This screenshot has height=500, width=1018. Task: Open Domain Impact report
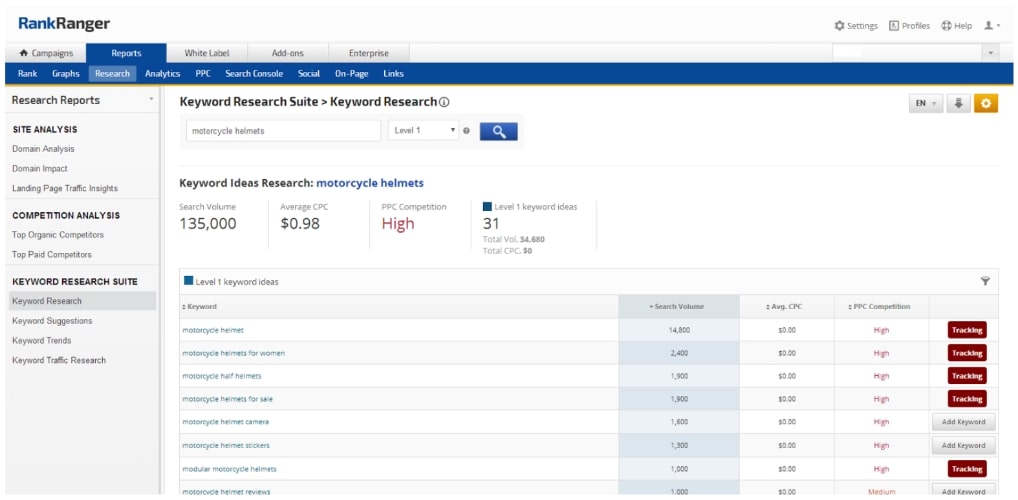point(40,168)
